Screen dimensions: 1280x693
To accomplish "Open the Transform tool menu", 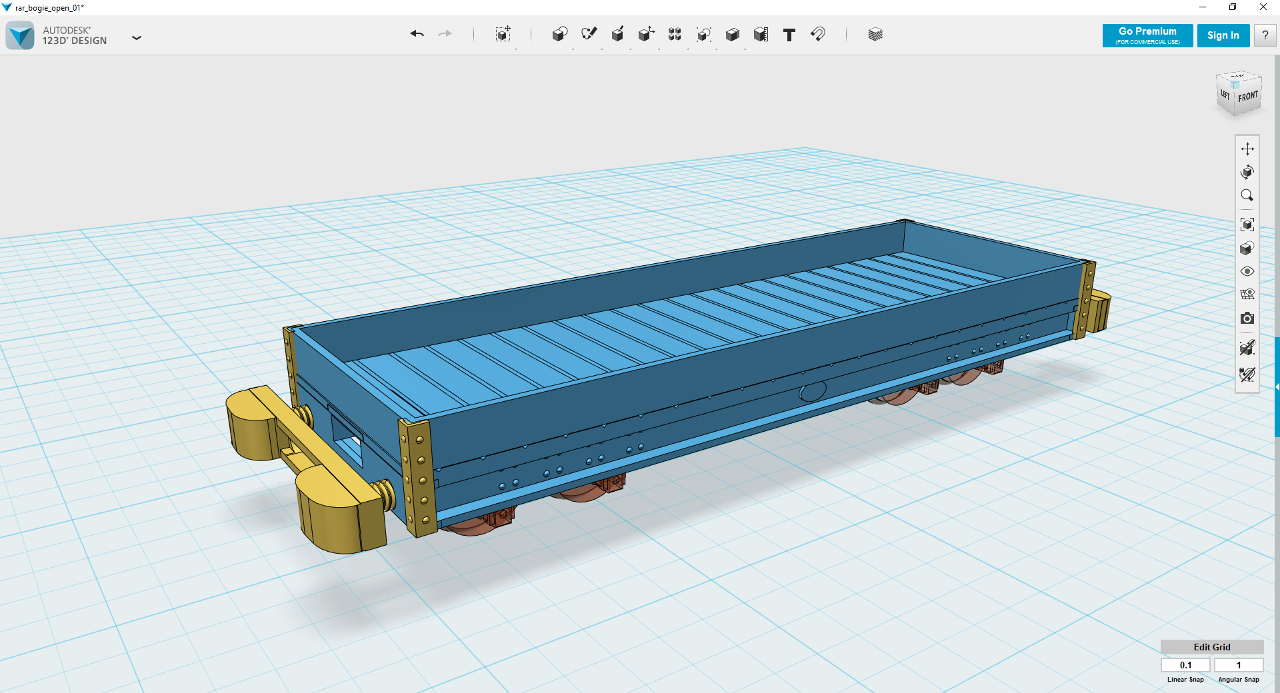I will click(x=503, y=34).
